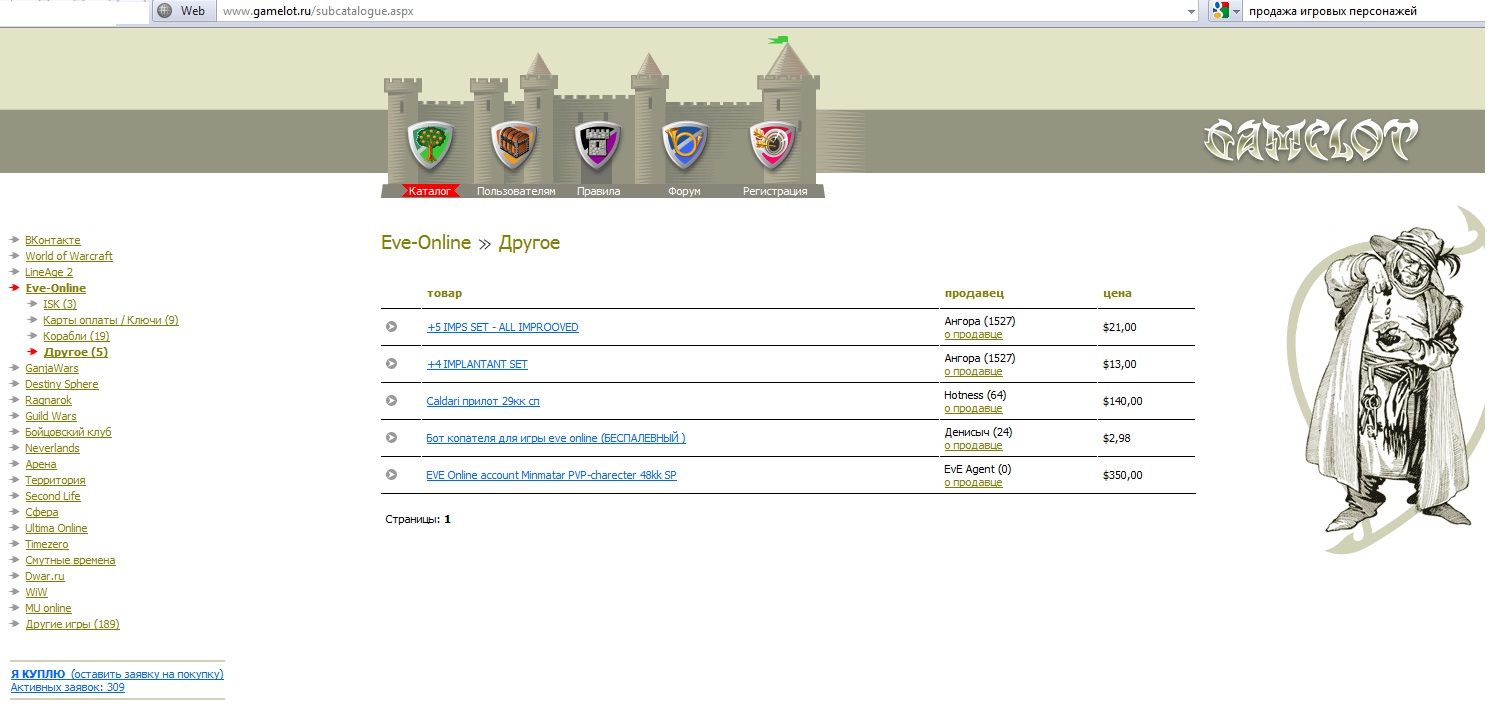
Task: Click the Google search engine icon
Action: tap(1220, 11)
